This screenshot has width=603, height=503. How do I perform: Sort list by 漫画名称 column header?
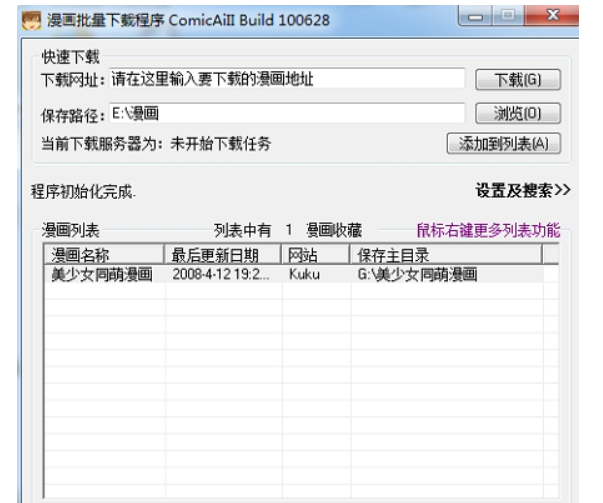tap(103, 255)
